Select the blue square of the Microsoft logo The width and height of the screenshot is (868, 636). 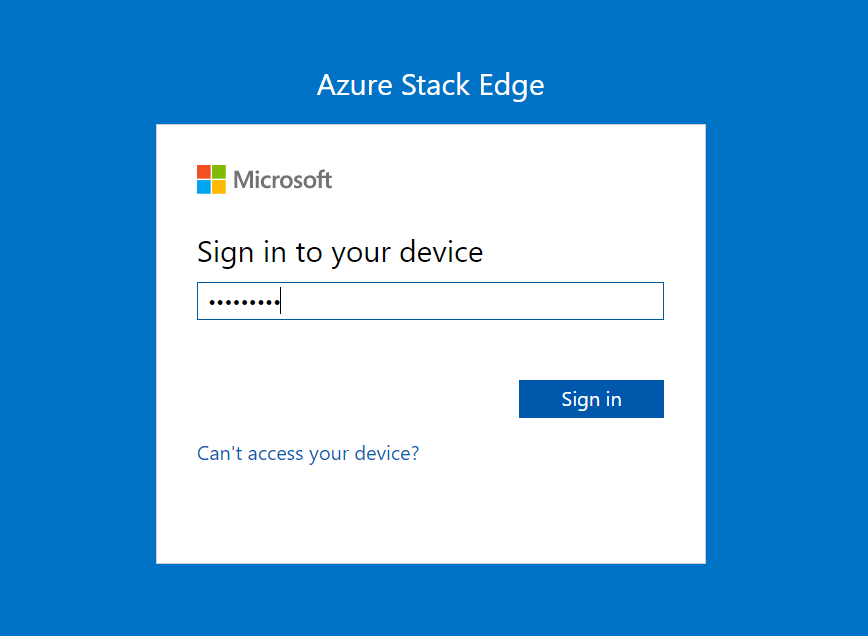[x=202, y=186]
